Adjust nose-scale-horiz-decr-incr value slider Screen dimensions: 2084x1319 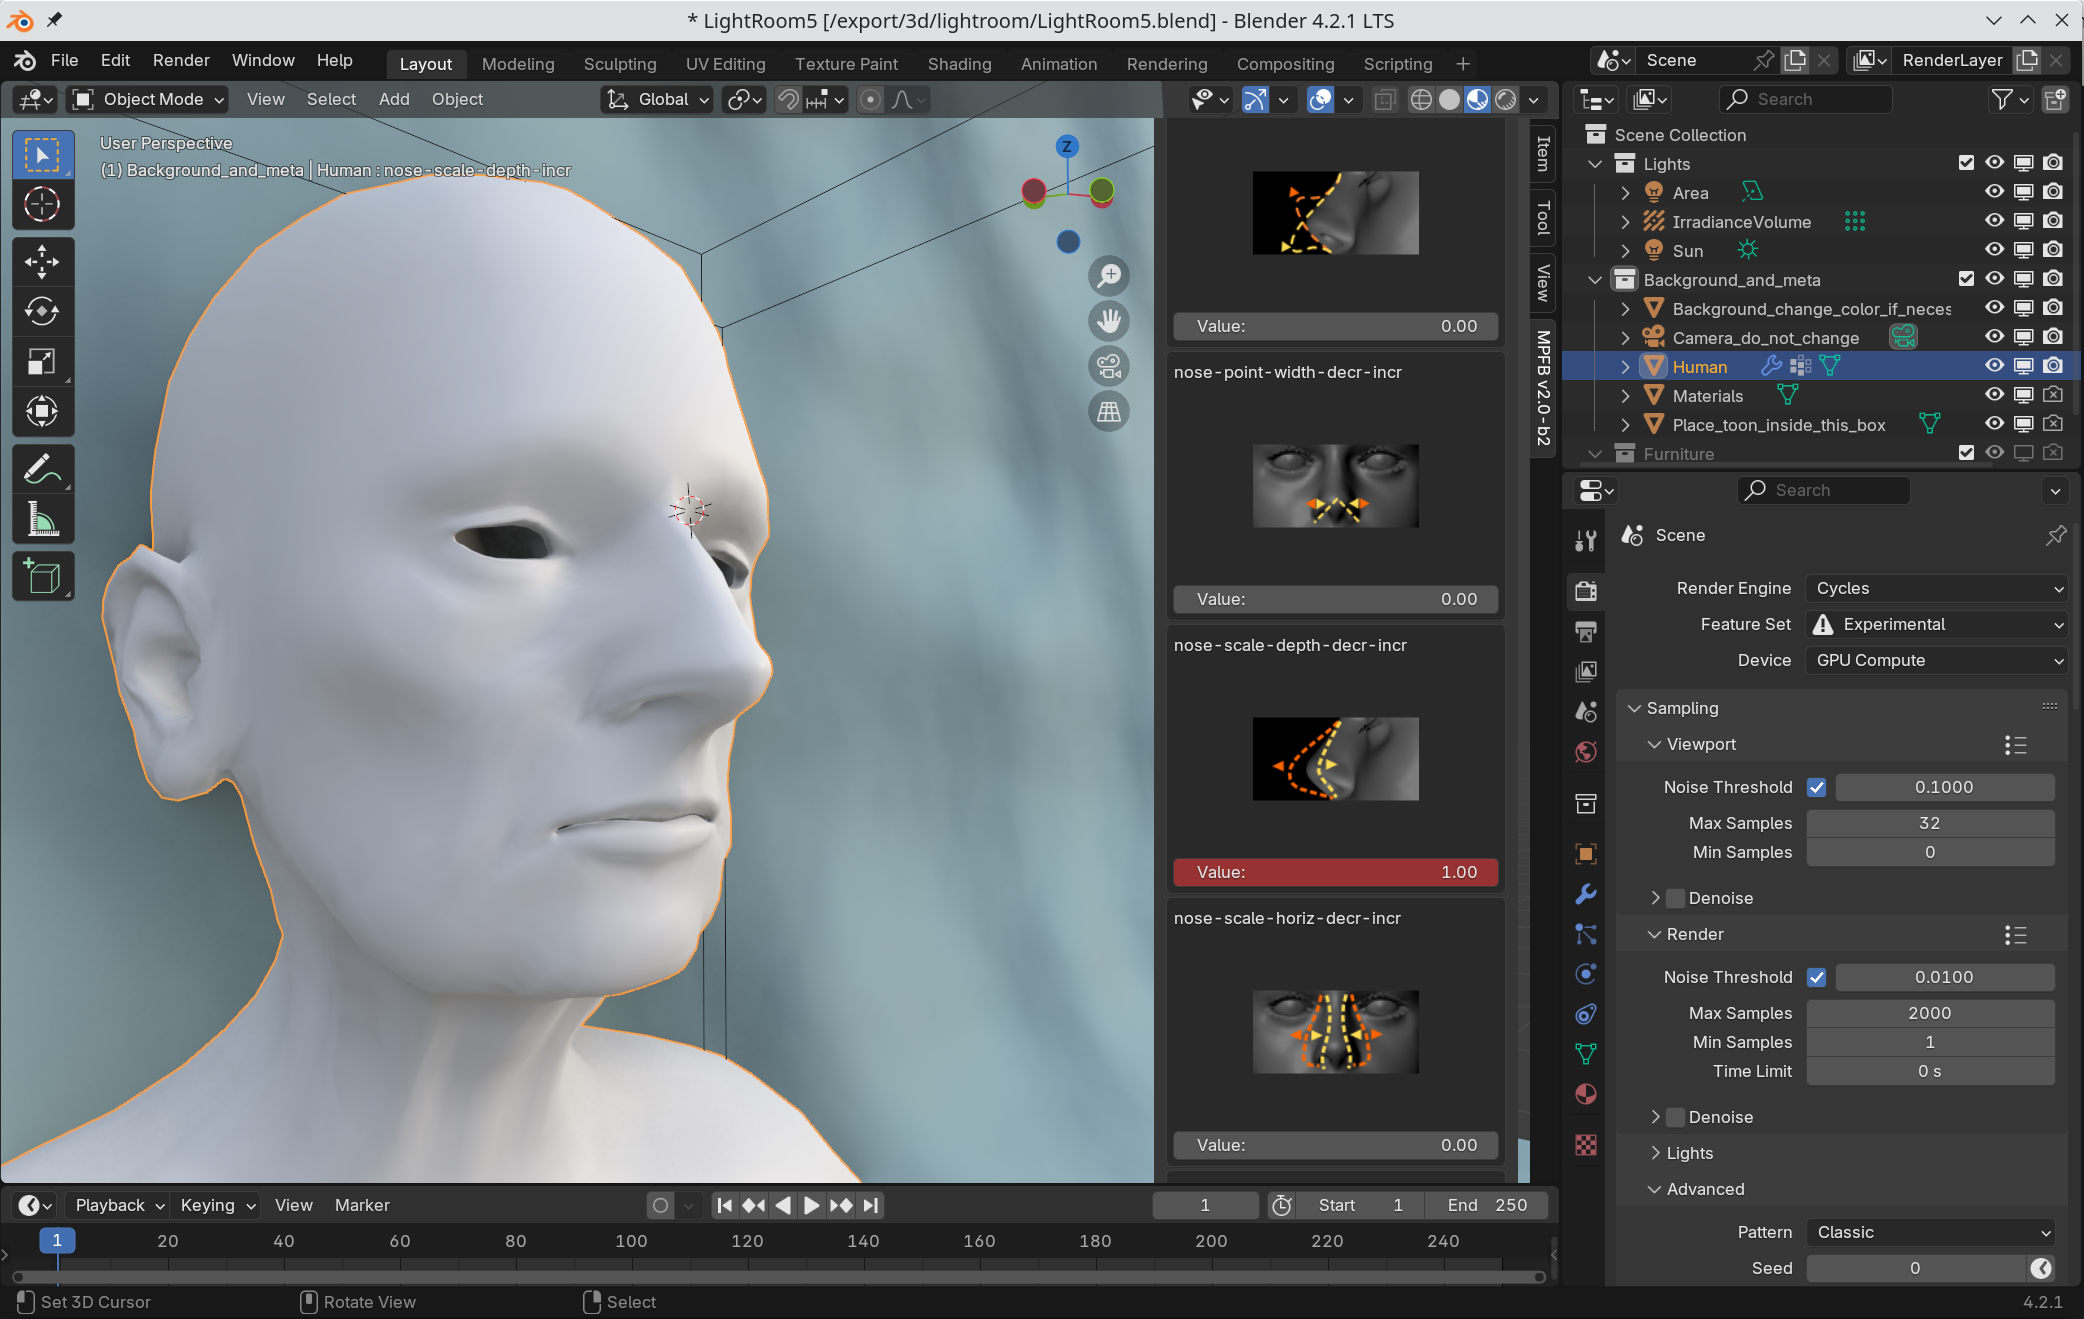tap(1336, 1145)
